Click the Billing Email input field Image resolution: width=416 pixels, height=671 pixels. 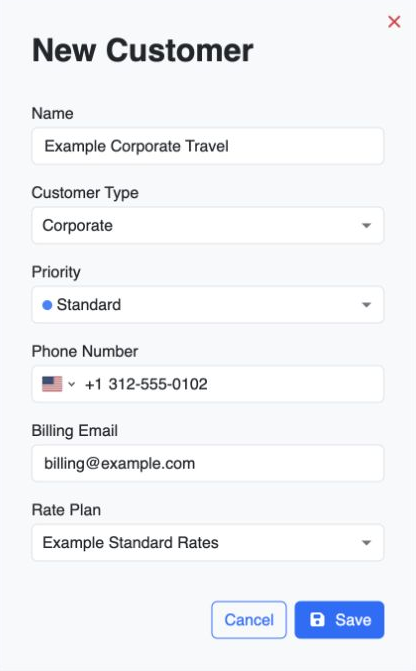208,463
